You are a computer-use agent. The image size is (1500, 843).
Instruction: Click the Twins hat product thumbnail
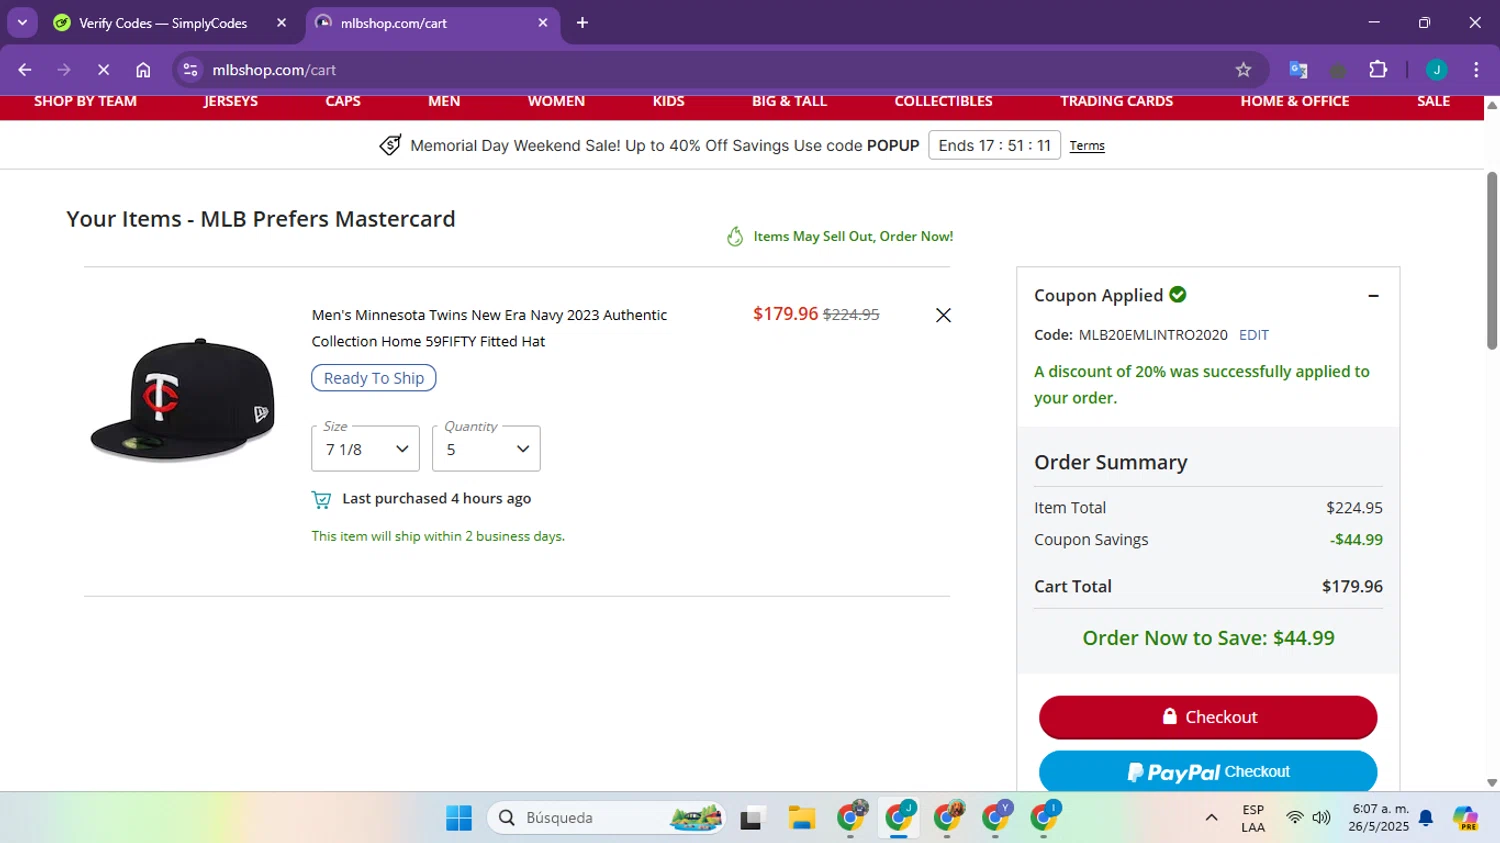coord(183,400)
